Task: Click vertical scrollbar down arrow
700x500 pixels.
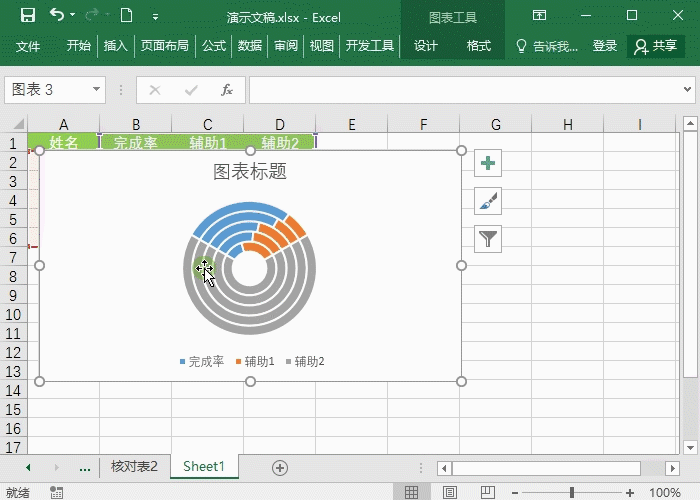Action: [690, 447]
